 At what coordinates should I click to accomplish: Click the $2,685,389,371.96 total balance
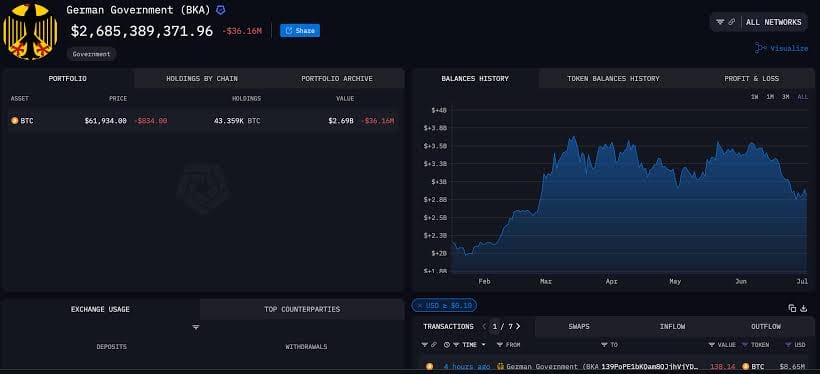point(142,31)
